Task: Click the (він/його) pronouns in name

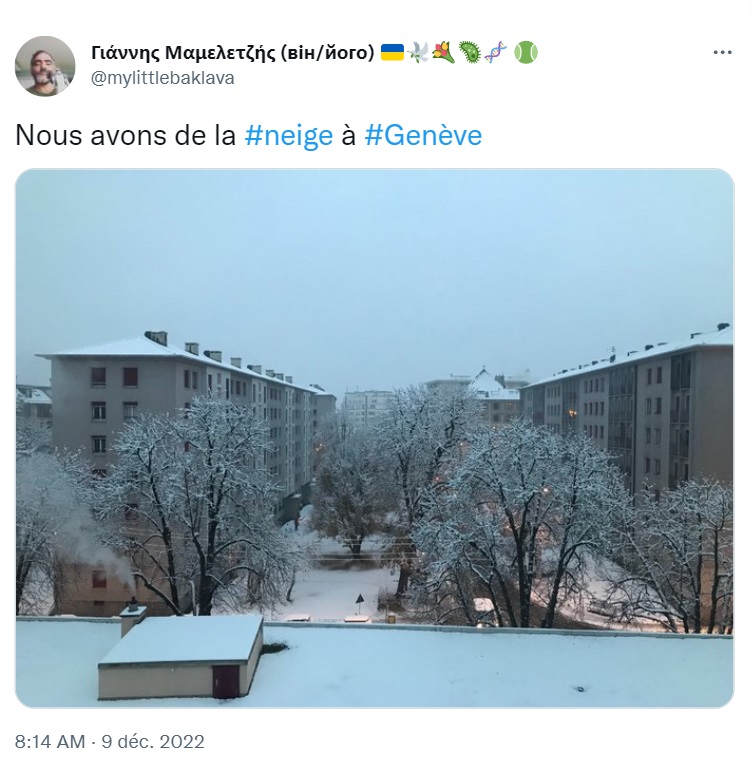Action: pyautogui.click(x=327, y=52)
